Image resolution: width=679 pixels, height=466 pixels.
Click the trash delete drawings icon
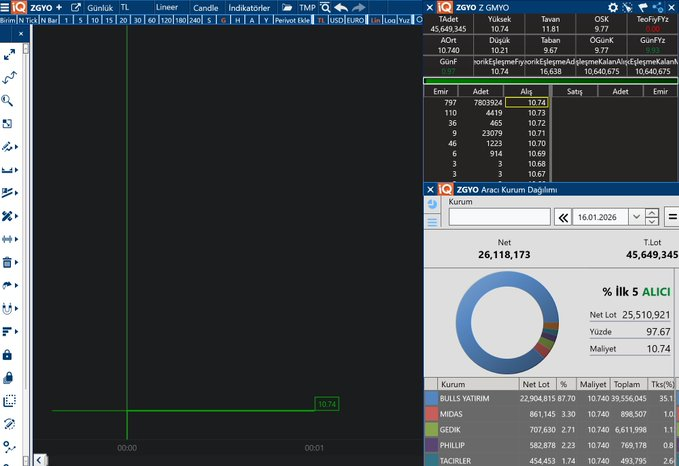[x=7, y=262]
